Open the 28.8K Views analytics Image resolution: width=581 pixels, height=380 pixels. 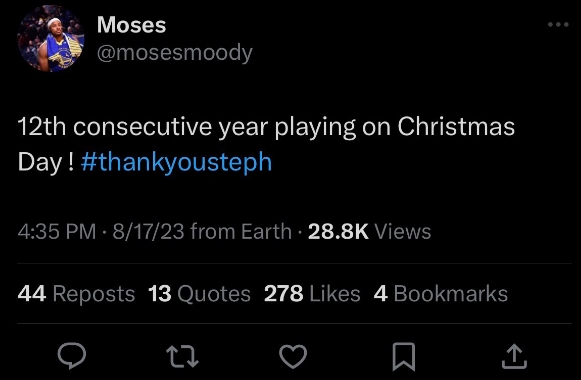[x=369, y=231]
